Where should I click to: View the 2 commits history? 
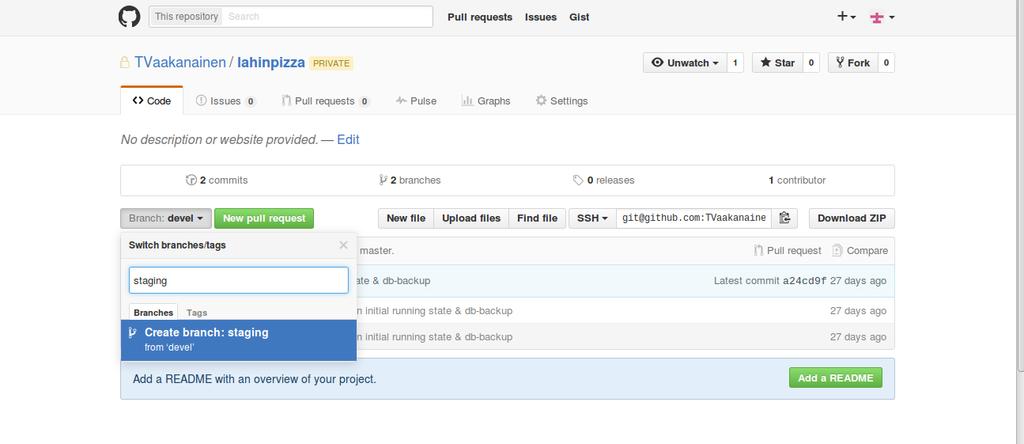(217, 180)
